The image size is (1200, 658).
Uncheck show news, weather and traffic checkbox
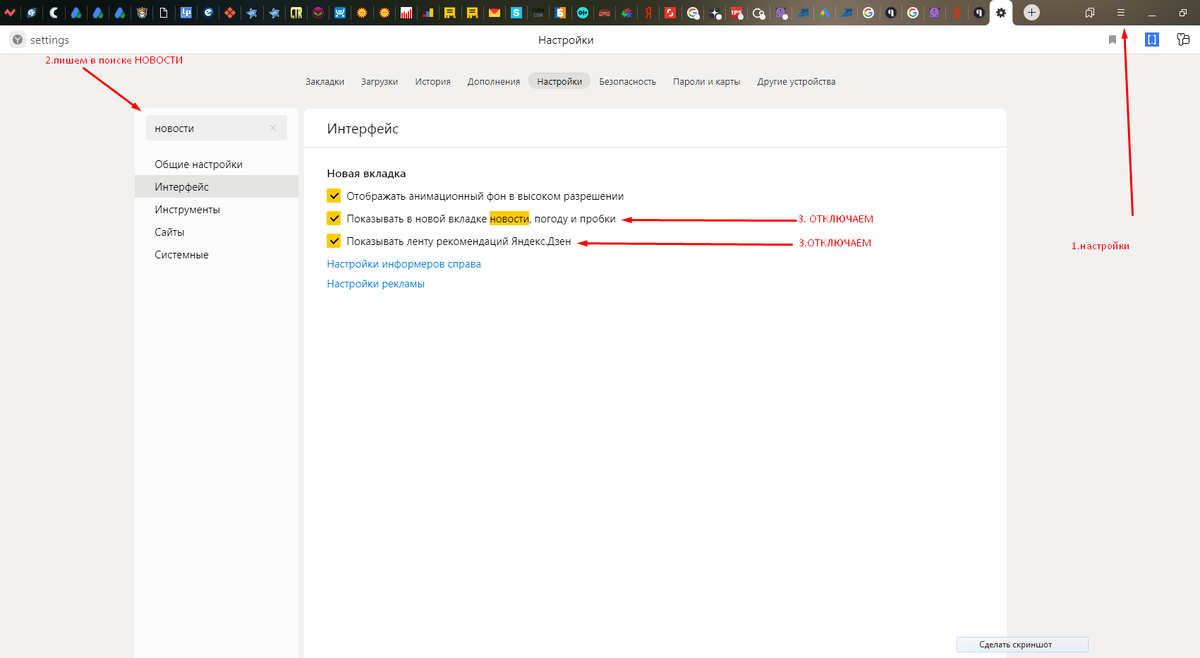334,218
